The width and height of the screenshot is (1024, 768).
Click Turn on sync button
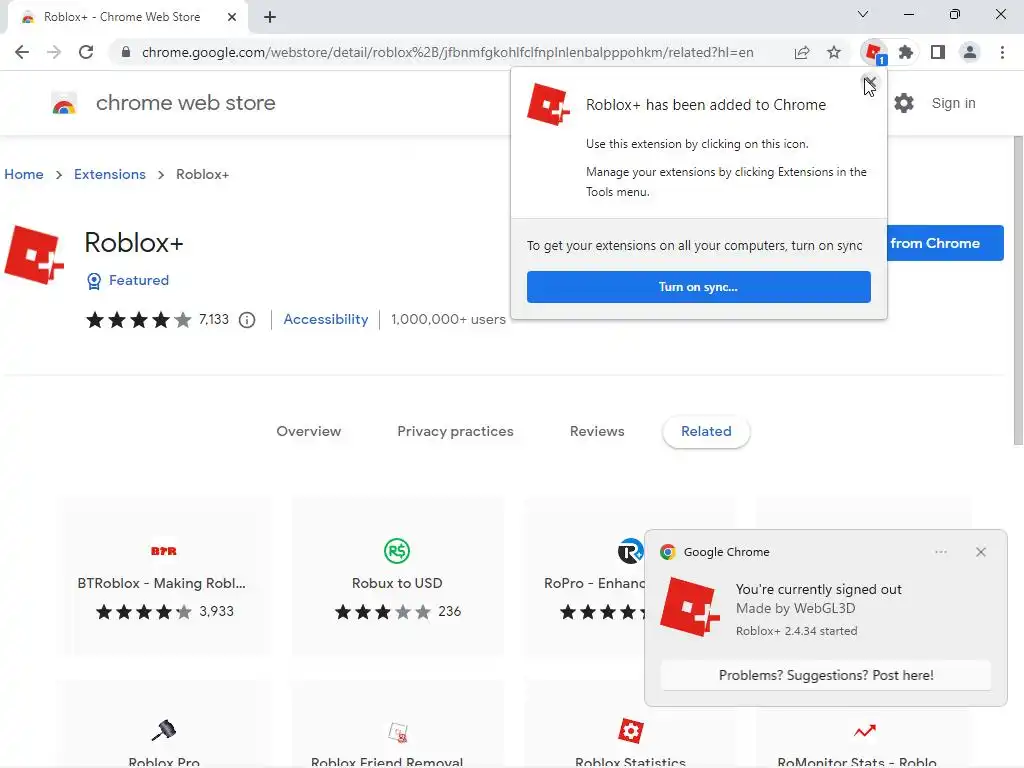pyautogui.click(x=698, y=287)
